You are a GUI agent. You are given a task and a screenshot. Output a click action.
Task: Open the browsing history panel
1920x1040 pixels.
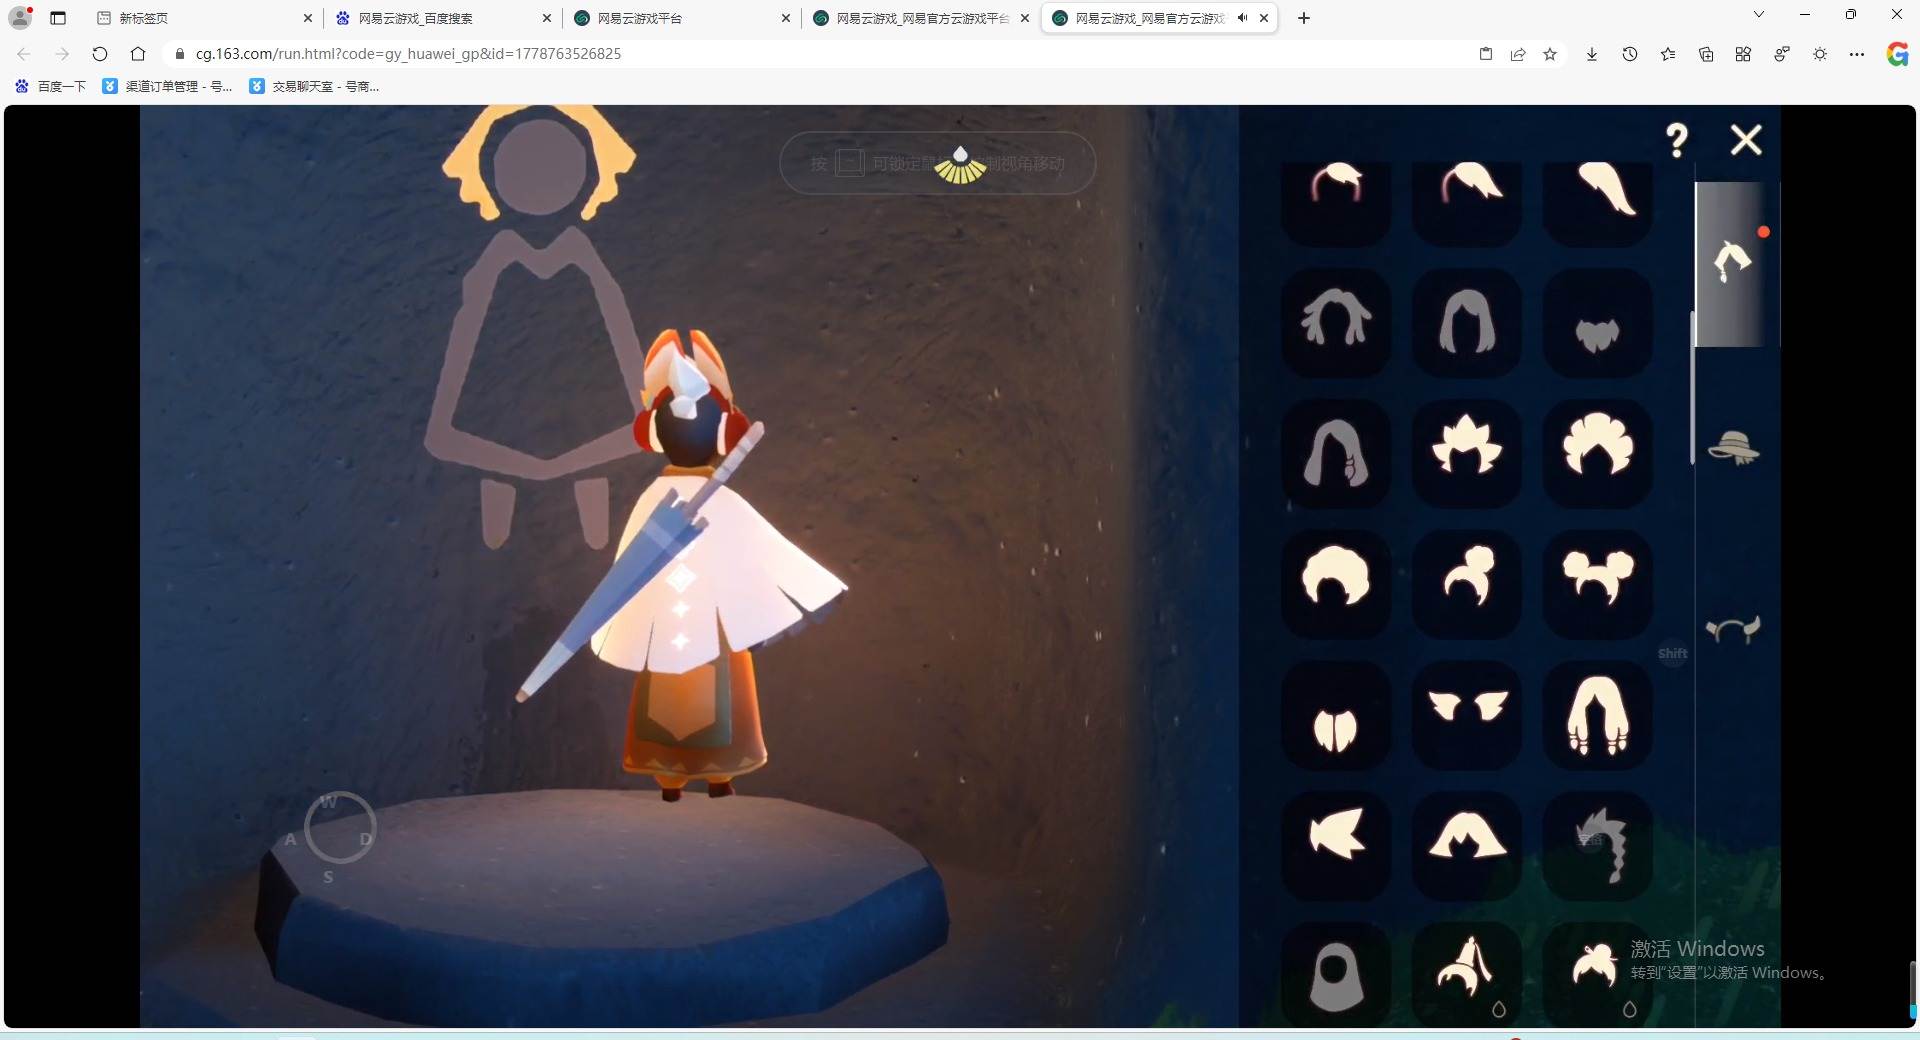[1630, 54]
